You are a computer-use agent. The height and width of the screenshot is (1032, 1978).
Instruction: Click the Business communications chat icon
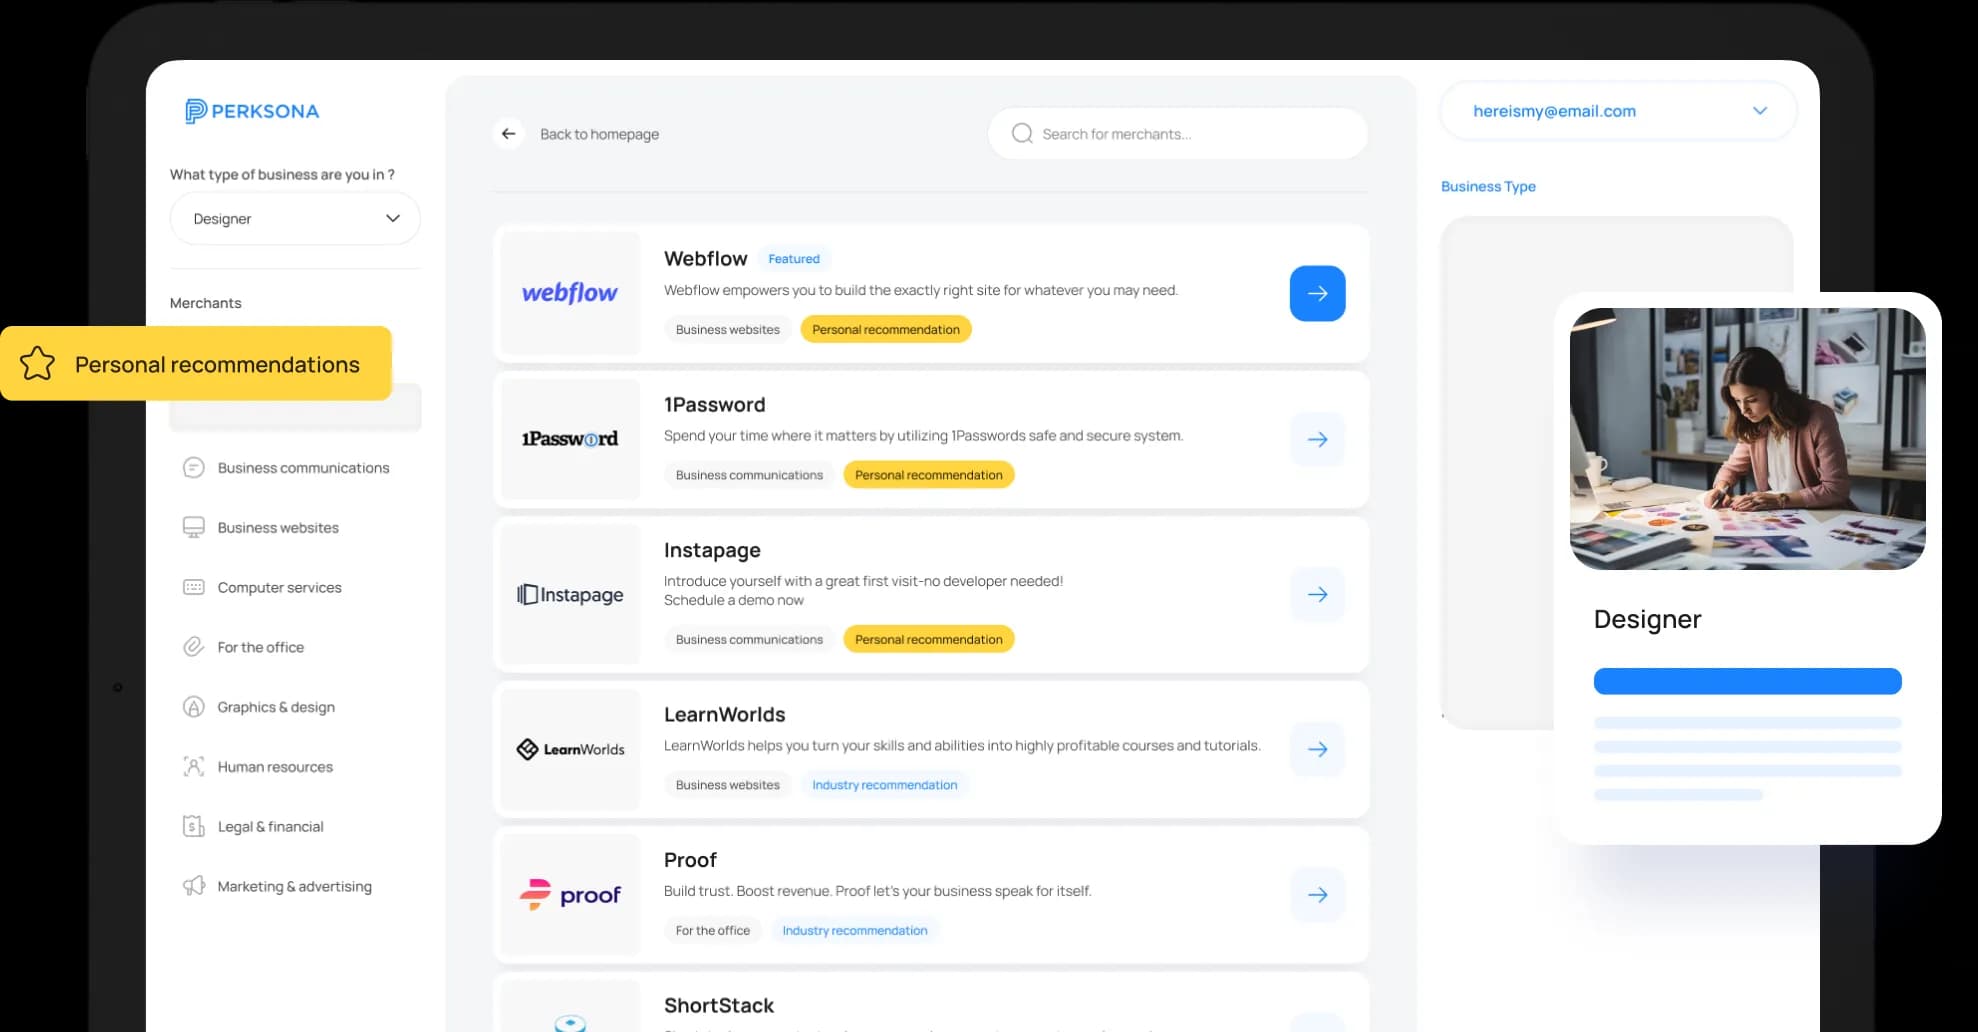(194, 468)
